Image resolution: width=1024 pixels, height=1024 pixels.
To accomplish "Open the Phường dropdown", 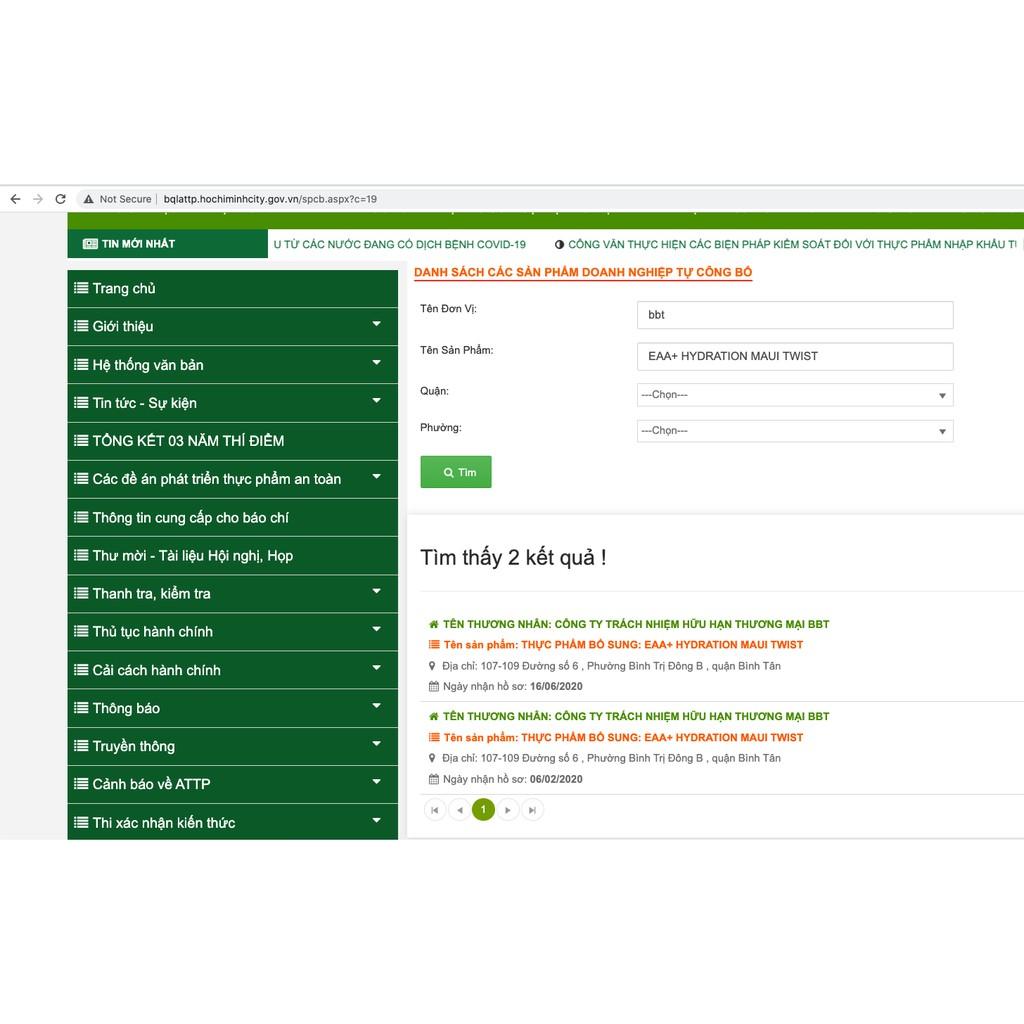I will point(795,431).
